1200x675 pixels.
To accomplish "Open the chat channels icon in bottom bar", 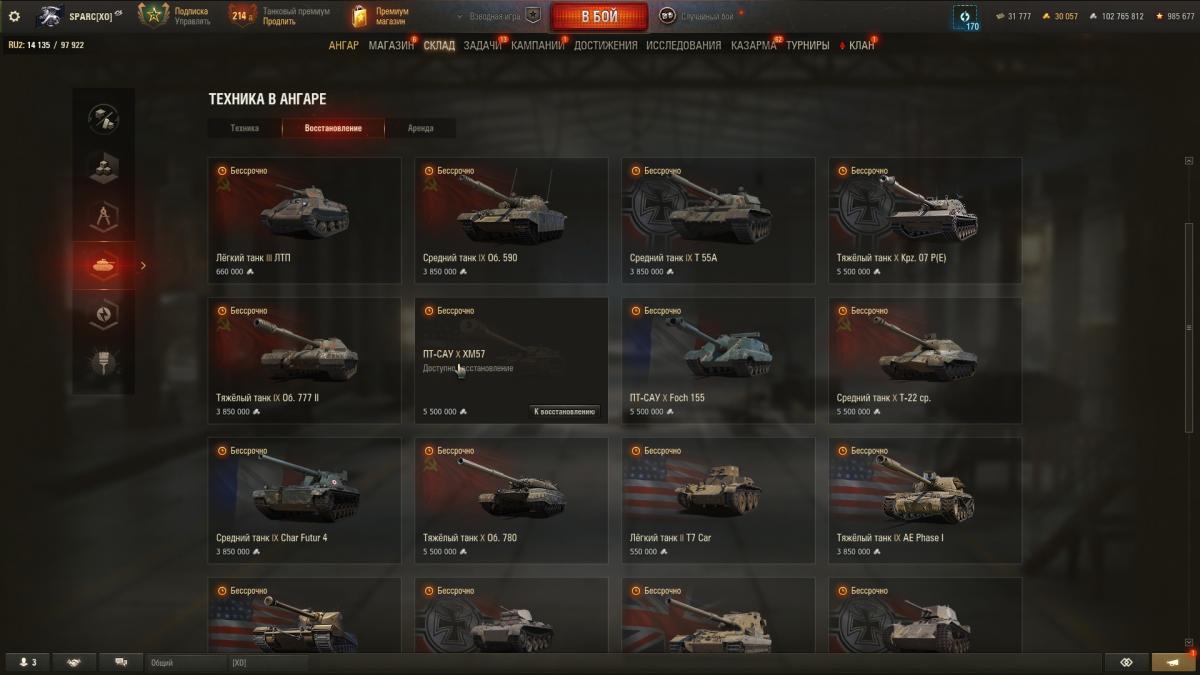I will click(x=121, y=662).
